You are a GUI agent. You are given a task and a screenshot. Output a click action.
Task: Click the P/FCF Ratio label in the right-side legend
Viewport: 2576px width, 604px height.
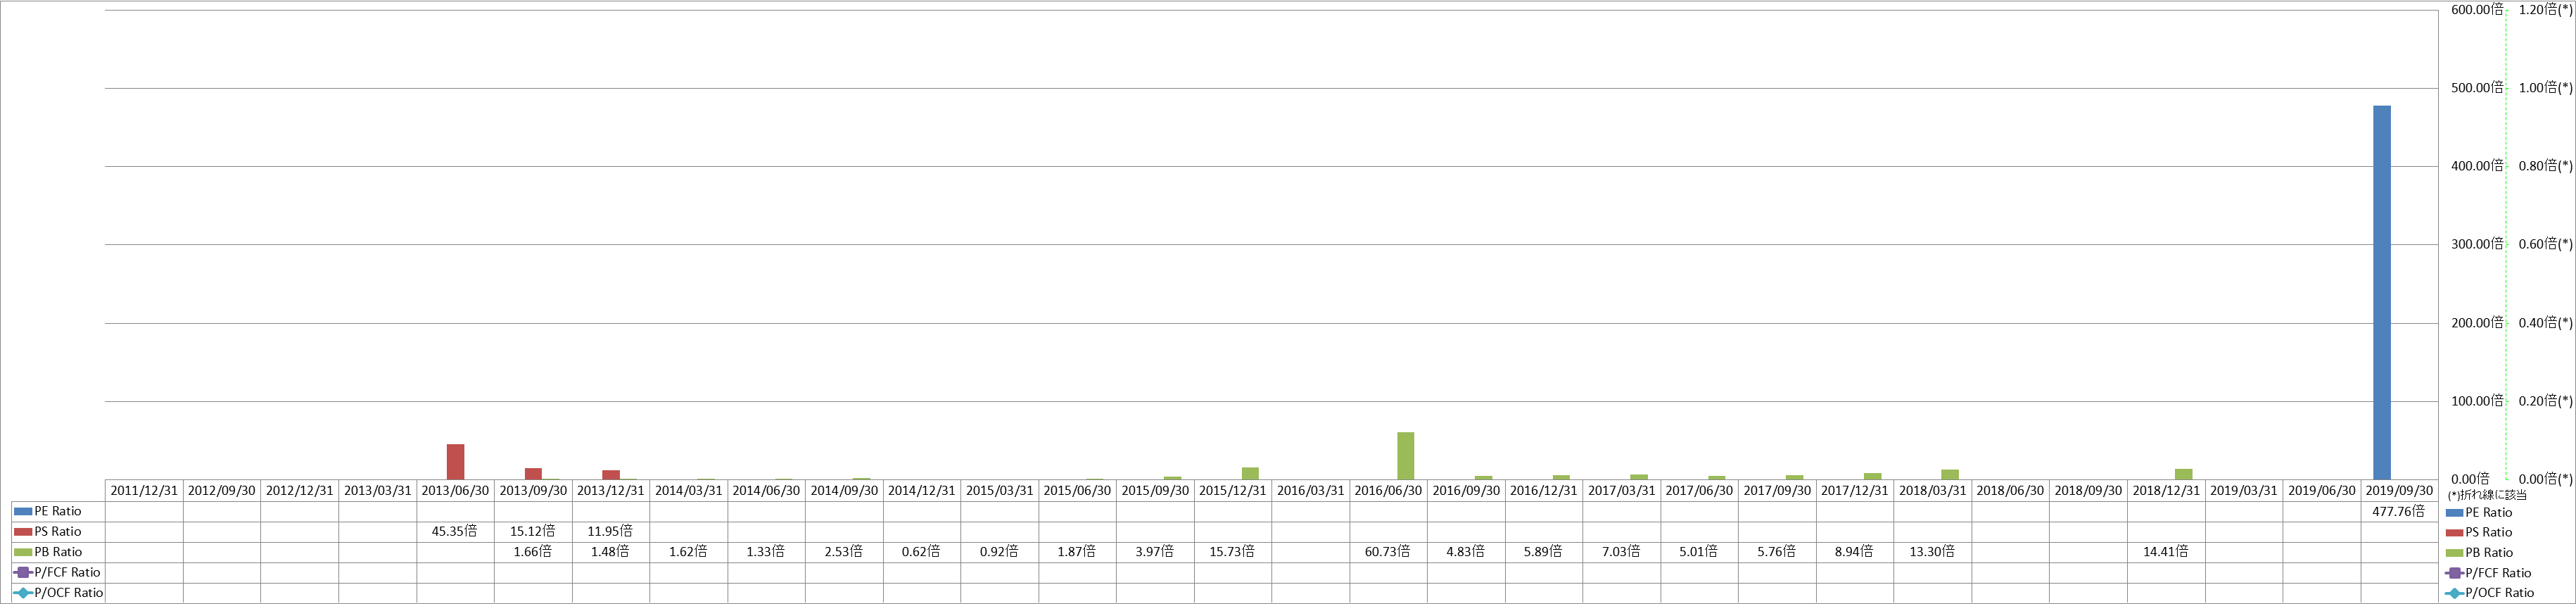2498,573
